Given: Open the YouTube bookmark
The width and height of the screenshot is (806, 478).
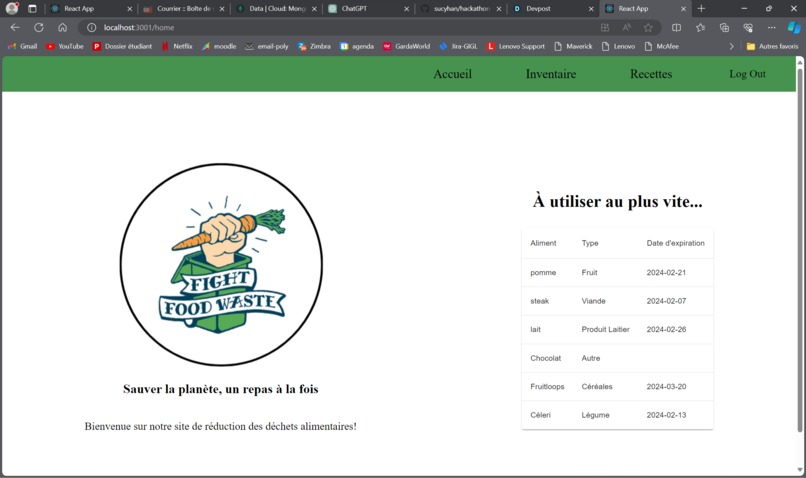Looking at the screenshot, I should (x=65, y=46).
